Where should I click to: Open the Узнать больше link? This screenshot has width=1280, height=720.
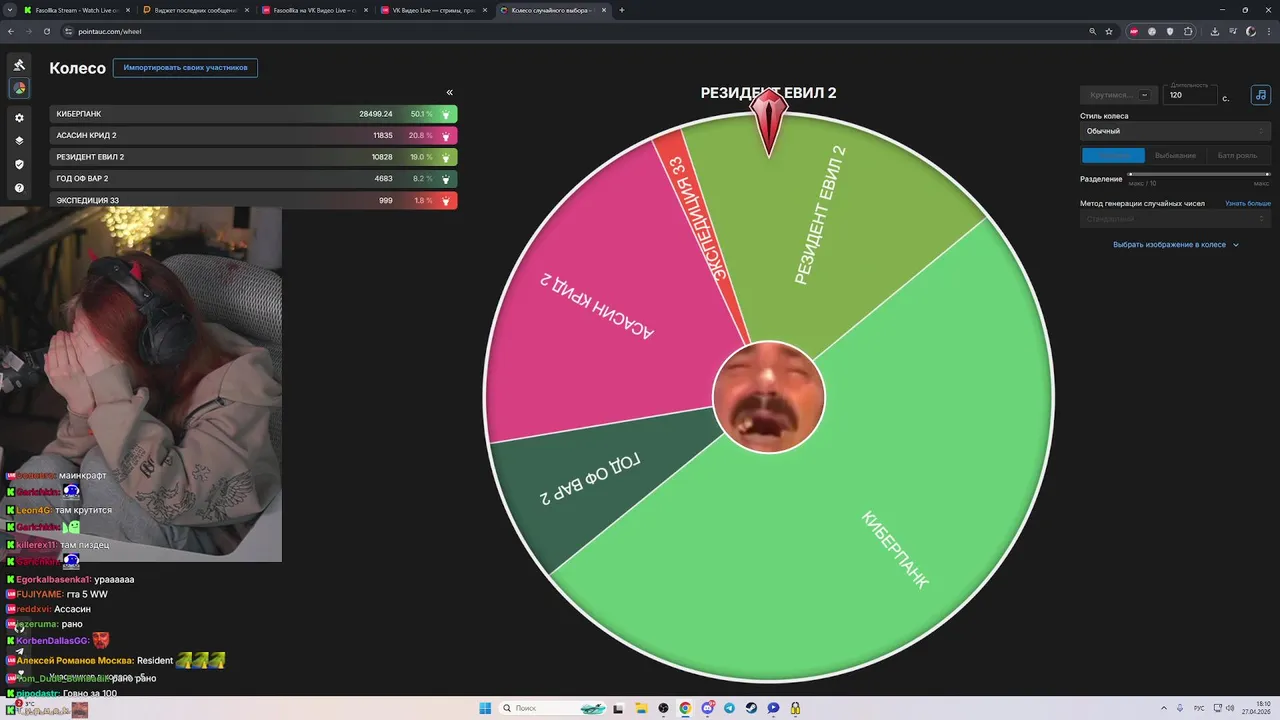click(1248, 203)
